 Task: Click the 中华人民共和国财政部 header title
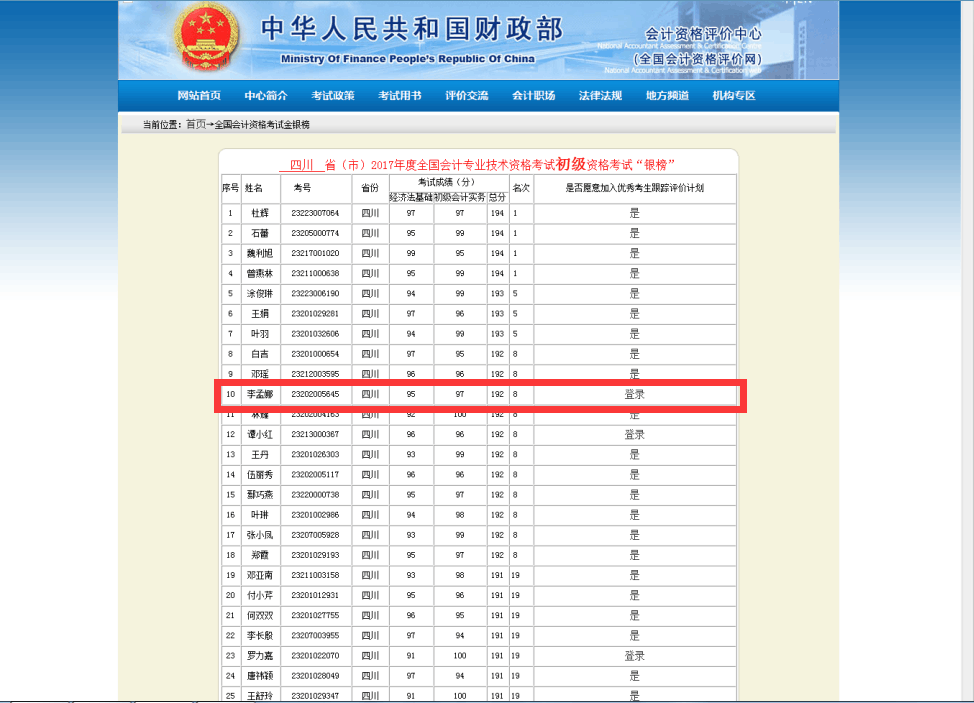click(x=412, y=30)
